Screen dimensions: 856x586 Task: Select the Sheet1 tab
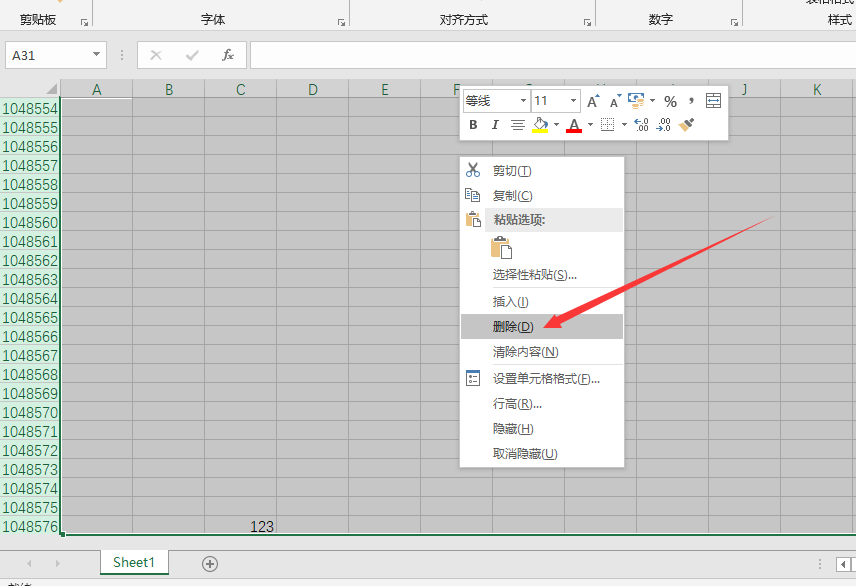134,563
